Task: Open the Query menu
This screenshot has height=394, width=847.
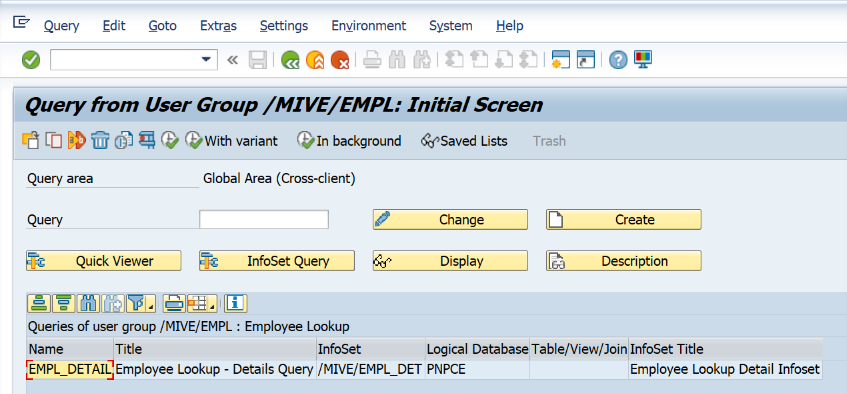Action: 61,25
